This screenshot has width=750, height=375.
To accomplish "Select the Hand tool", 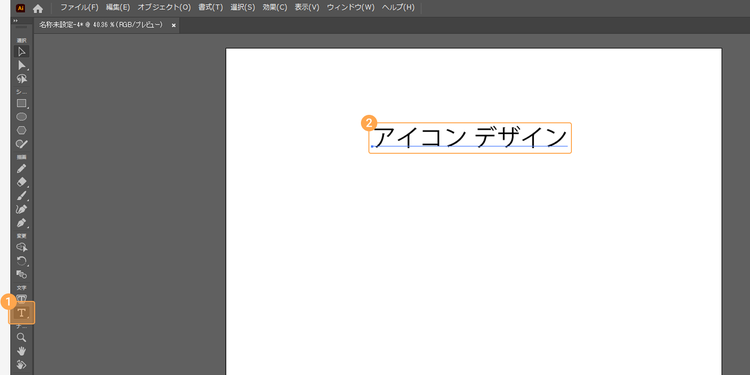I will 22,351.
